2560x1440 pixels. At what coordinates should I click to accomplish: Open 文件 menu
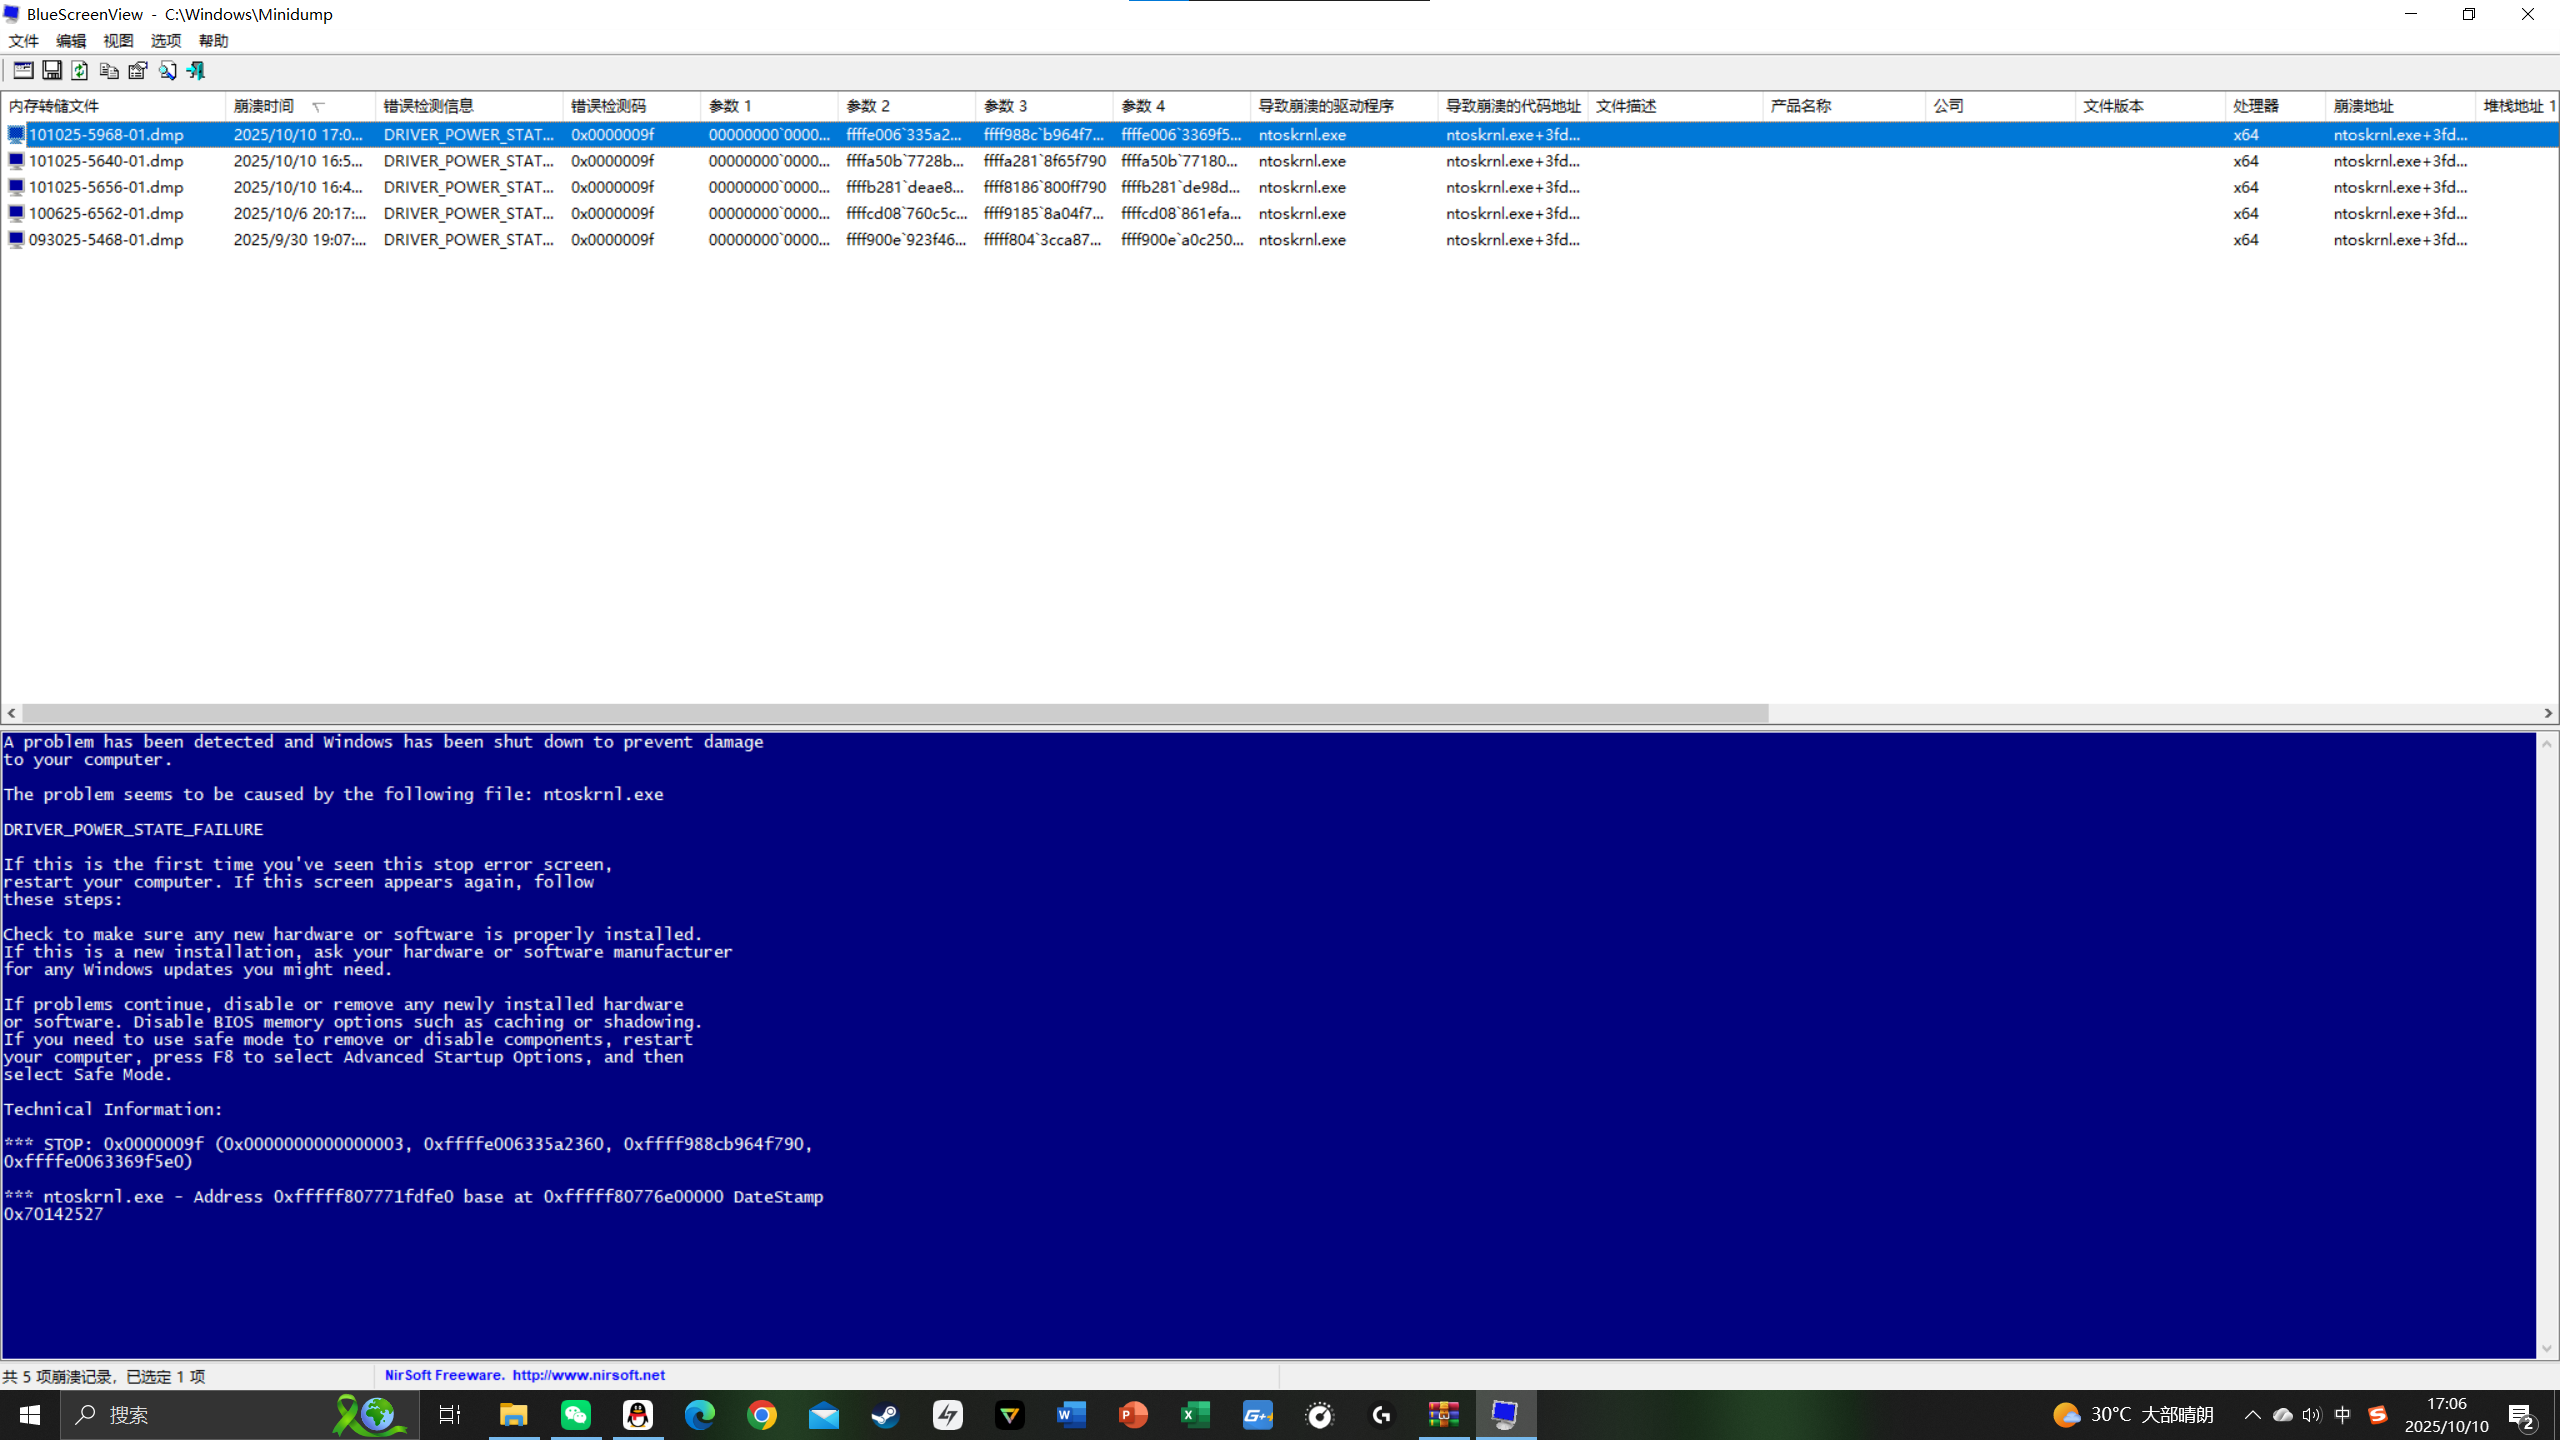(23, 41)
